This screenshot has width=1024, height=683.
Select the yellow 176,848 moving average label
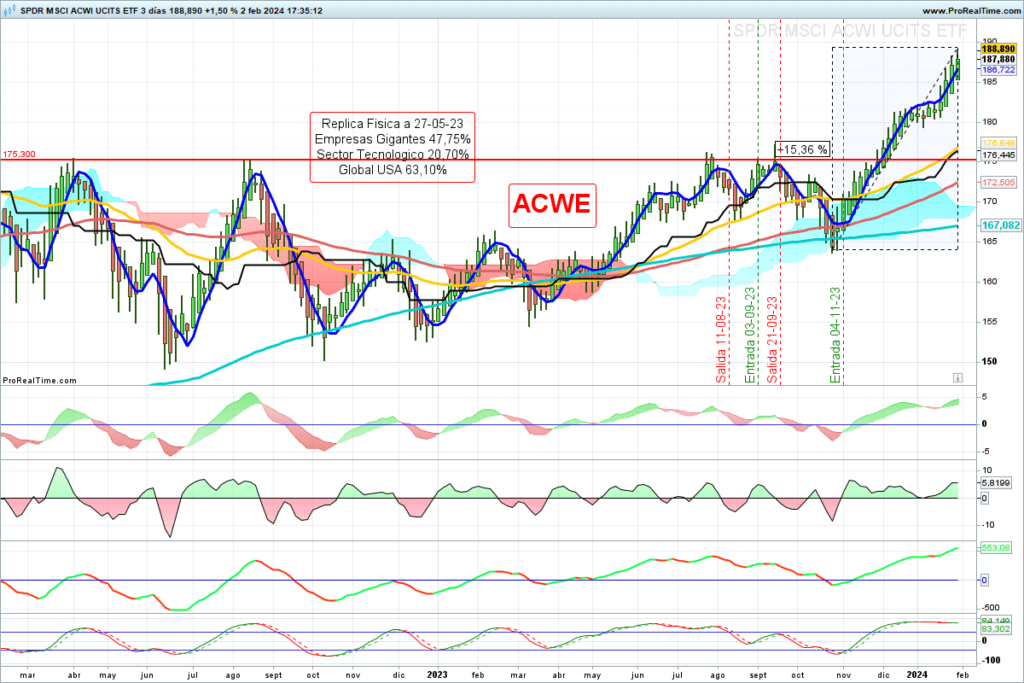pyautogui.click(x=998, y=143)
